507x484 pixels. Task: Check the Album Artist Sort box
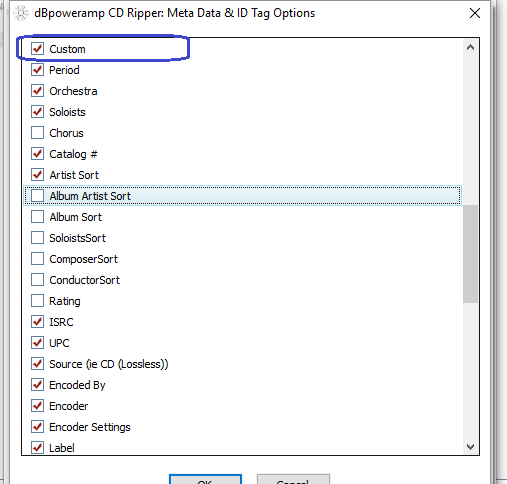point(37,196)
